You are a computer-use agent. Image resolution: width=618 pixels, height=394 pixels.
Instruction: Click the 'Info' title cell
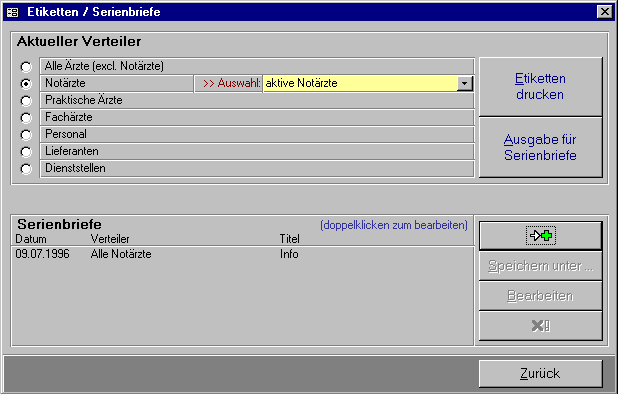[289, 254]
